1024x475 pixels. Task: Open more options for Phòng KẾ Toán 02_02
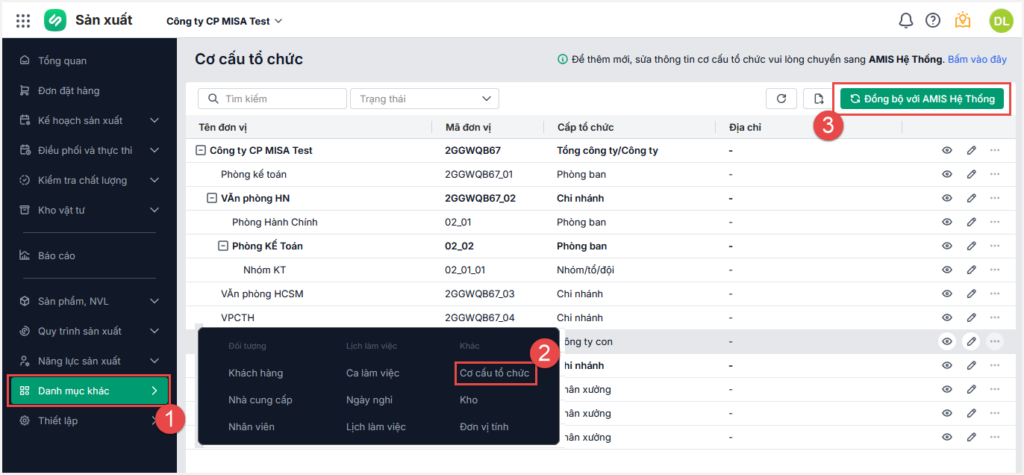(995, 246)
